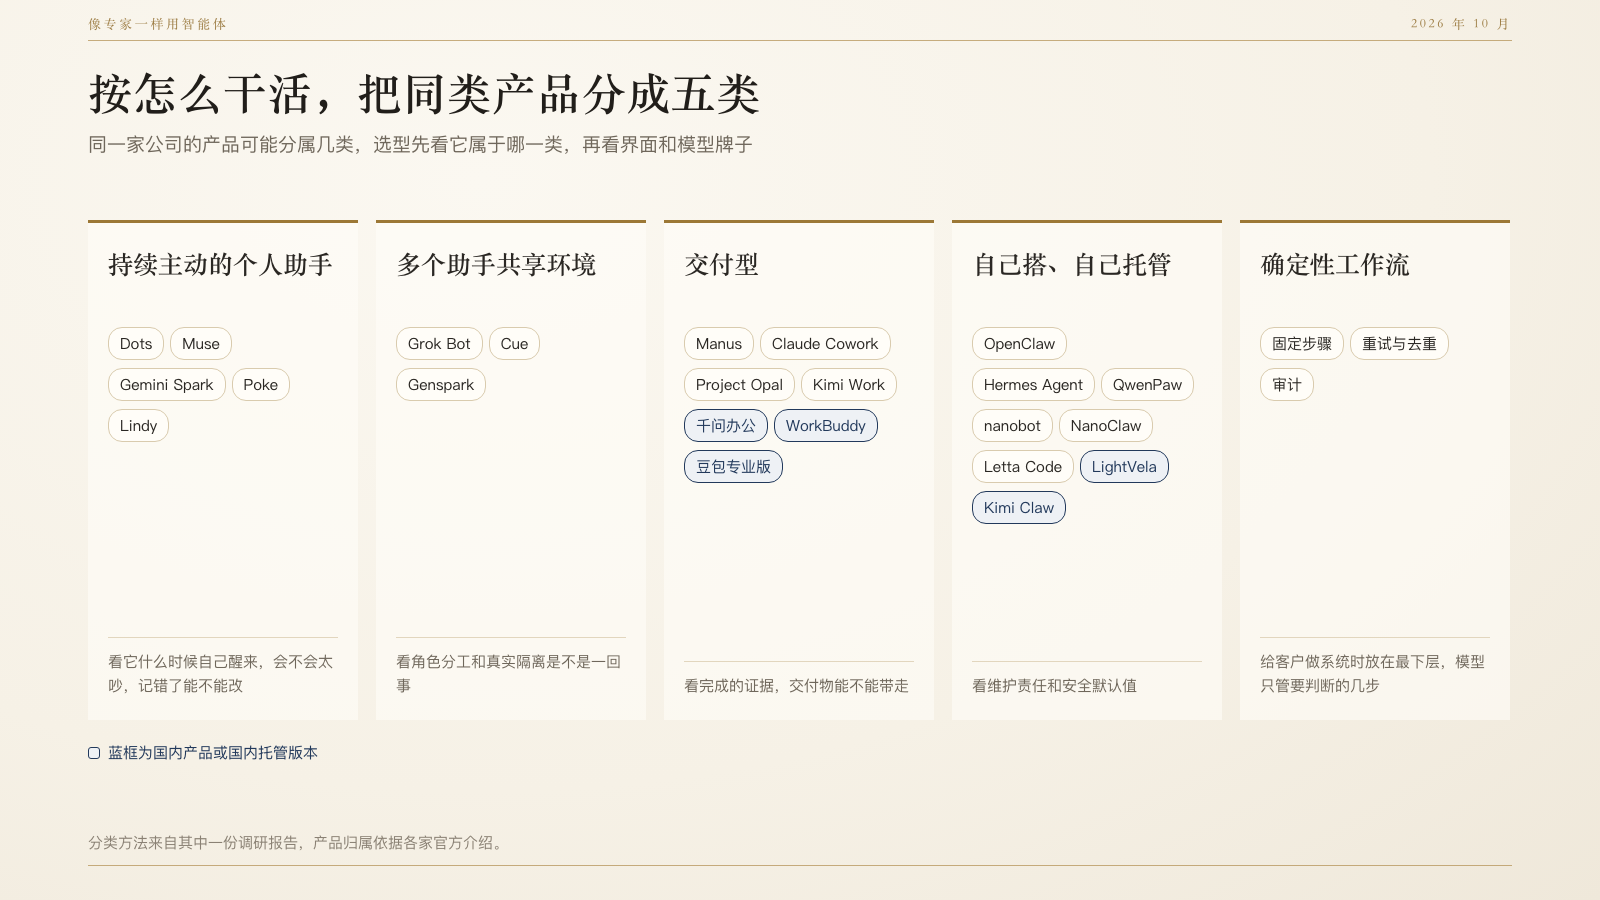Click the note 看维护责任和安全默认值

tap(1054, 686)
